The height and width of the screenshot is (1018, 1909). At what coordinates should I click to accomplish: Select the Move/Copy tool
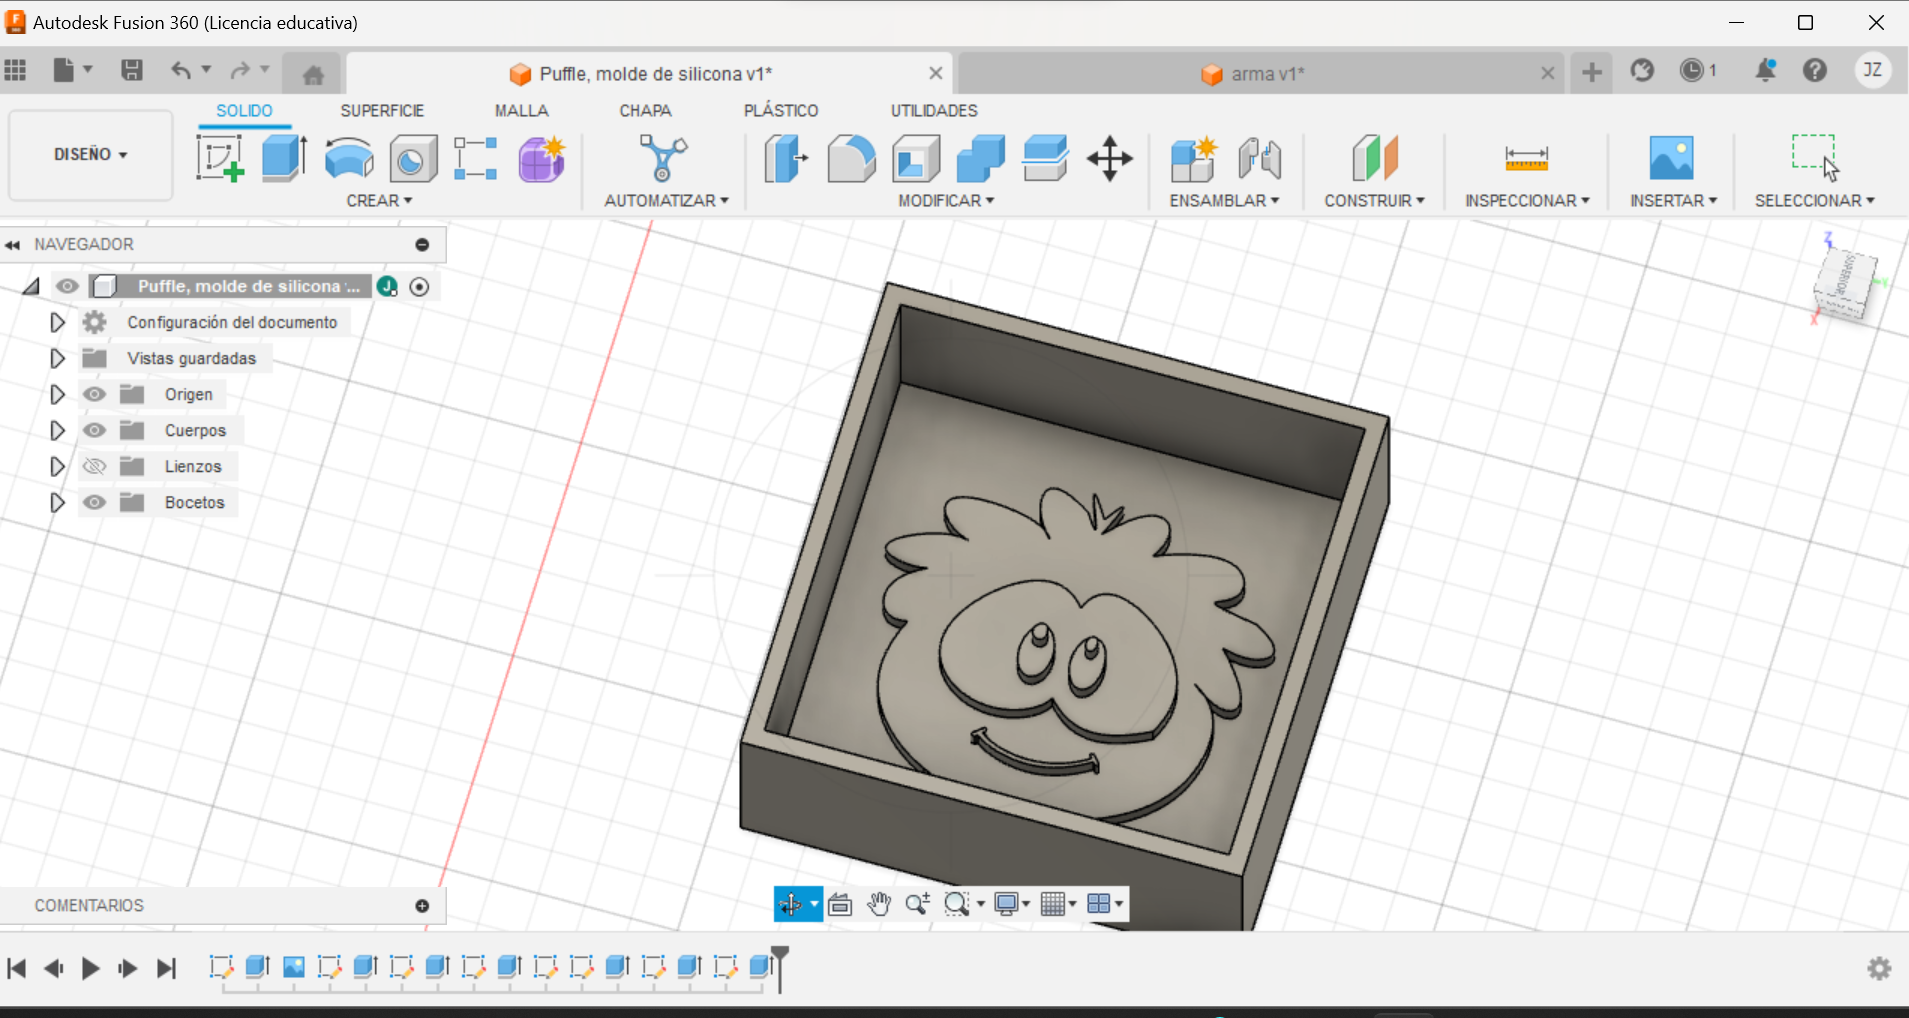pos(1110,158)
